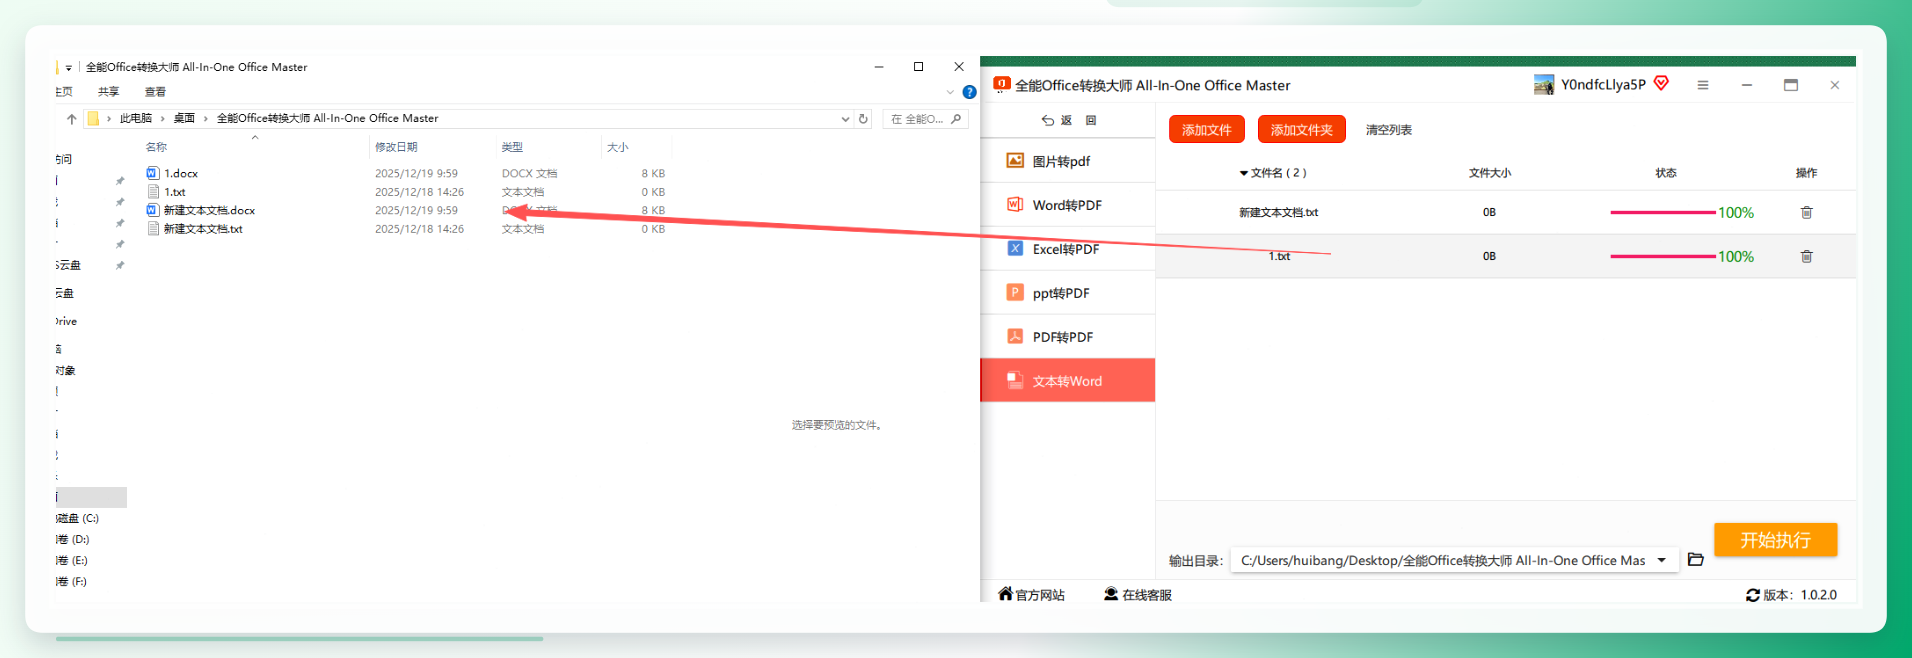Collapse the 文件名 (2) column triangle
This screenshot has height=658, width=1912.
(x=1243, y=173)
